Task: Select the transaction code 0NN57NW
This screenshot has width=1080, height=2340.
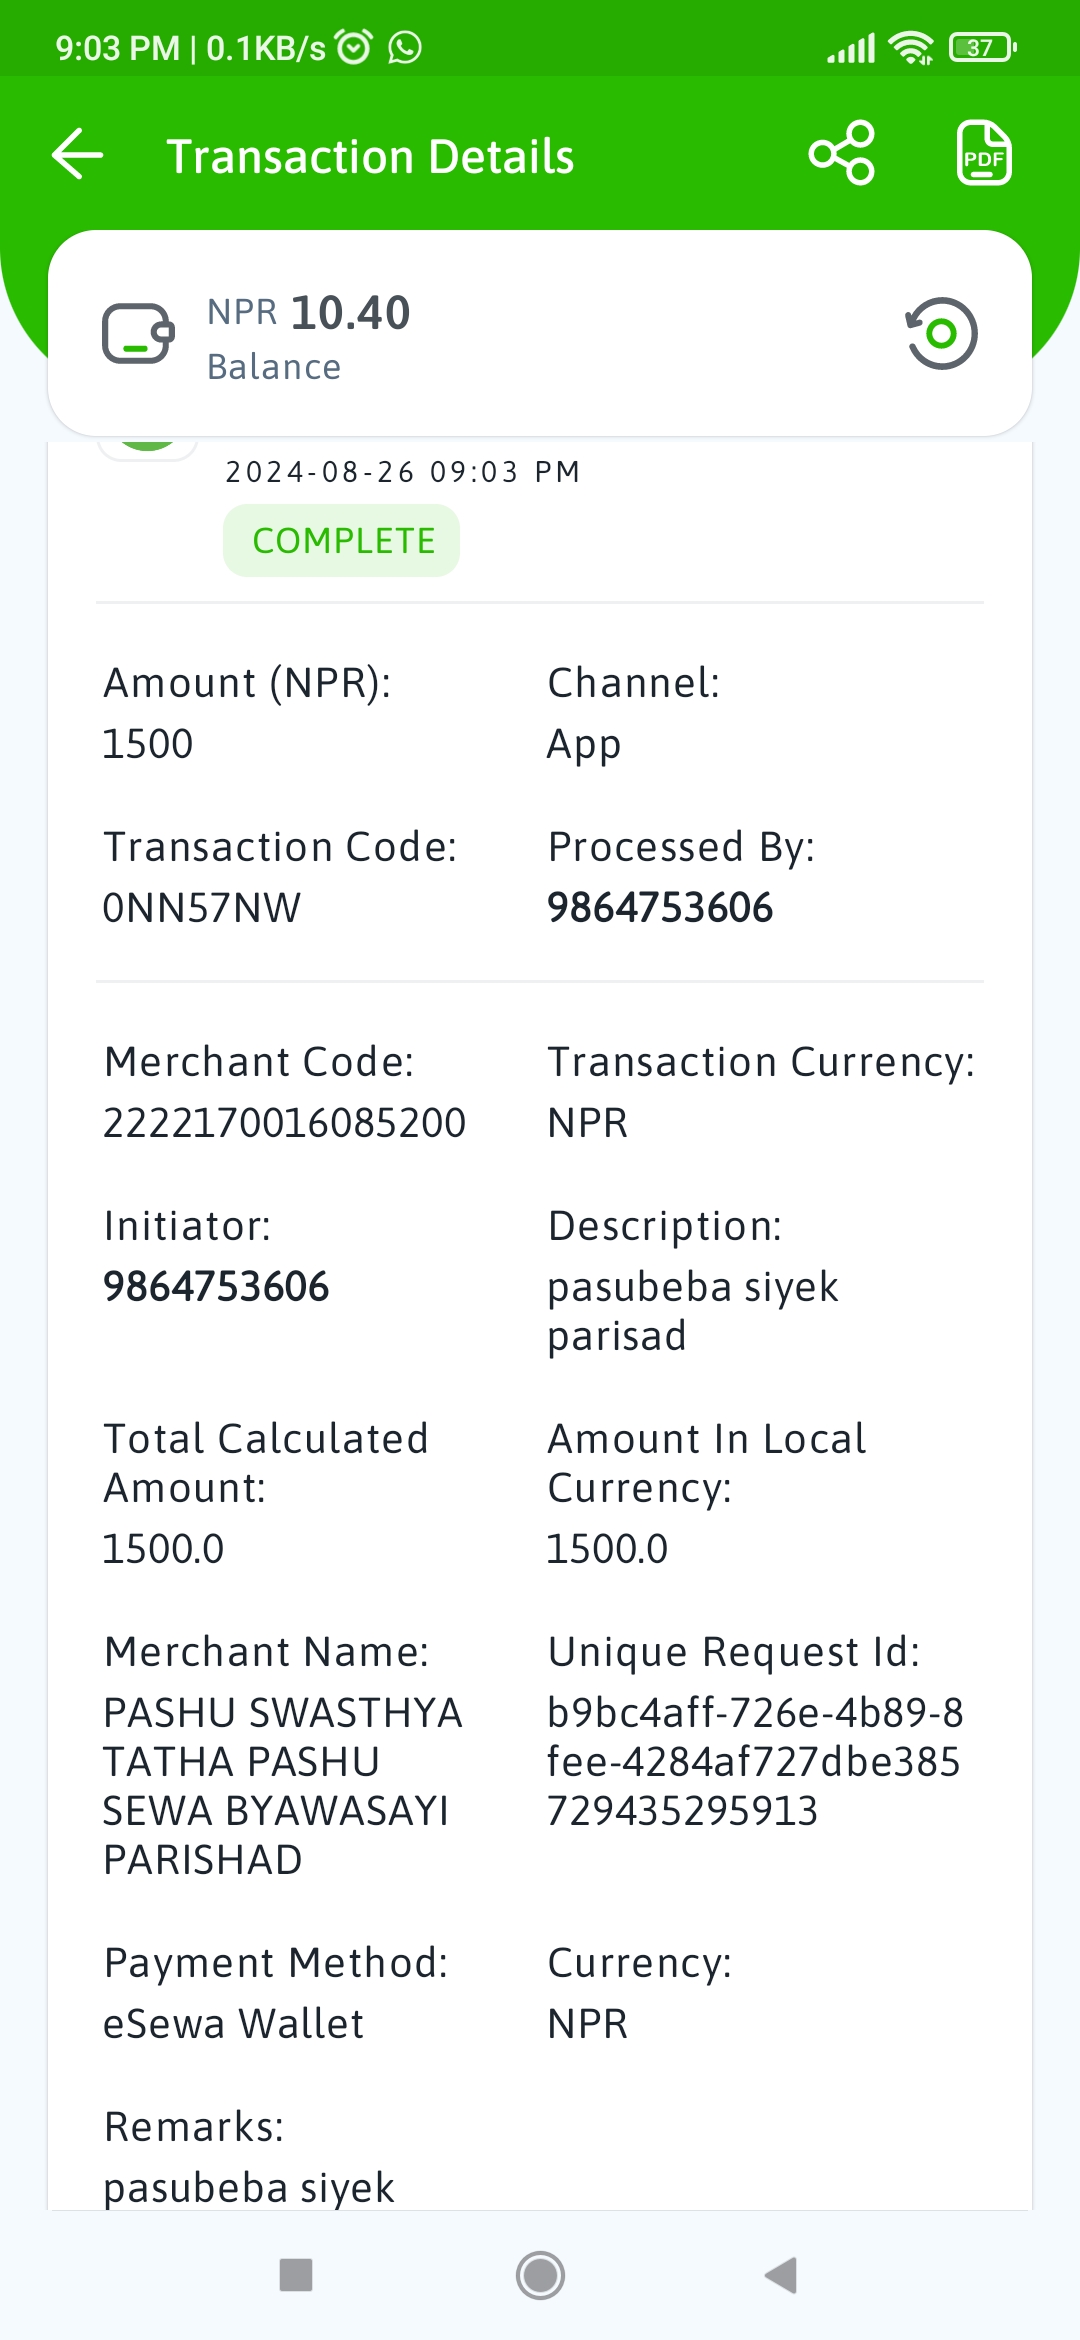Action: pyautogui.click(x=202, y=908)
